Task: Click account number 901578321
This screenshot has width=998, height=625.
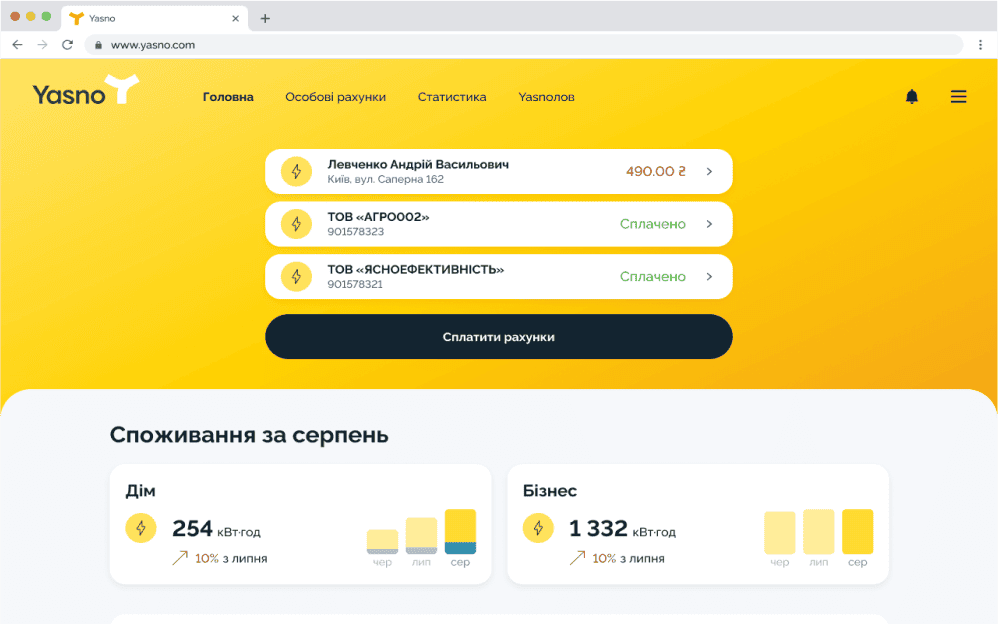Action: click(355, 284)
